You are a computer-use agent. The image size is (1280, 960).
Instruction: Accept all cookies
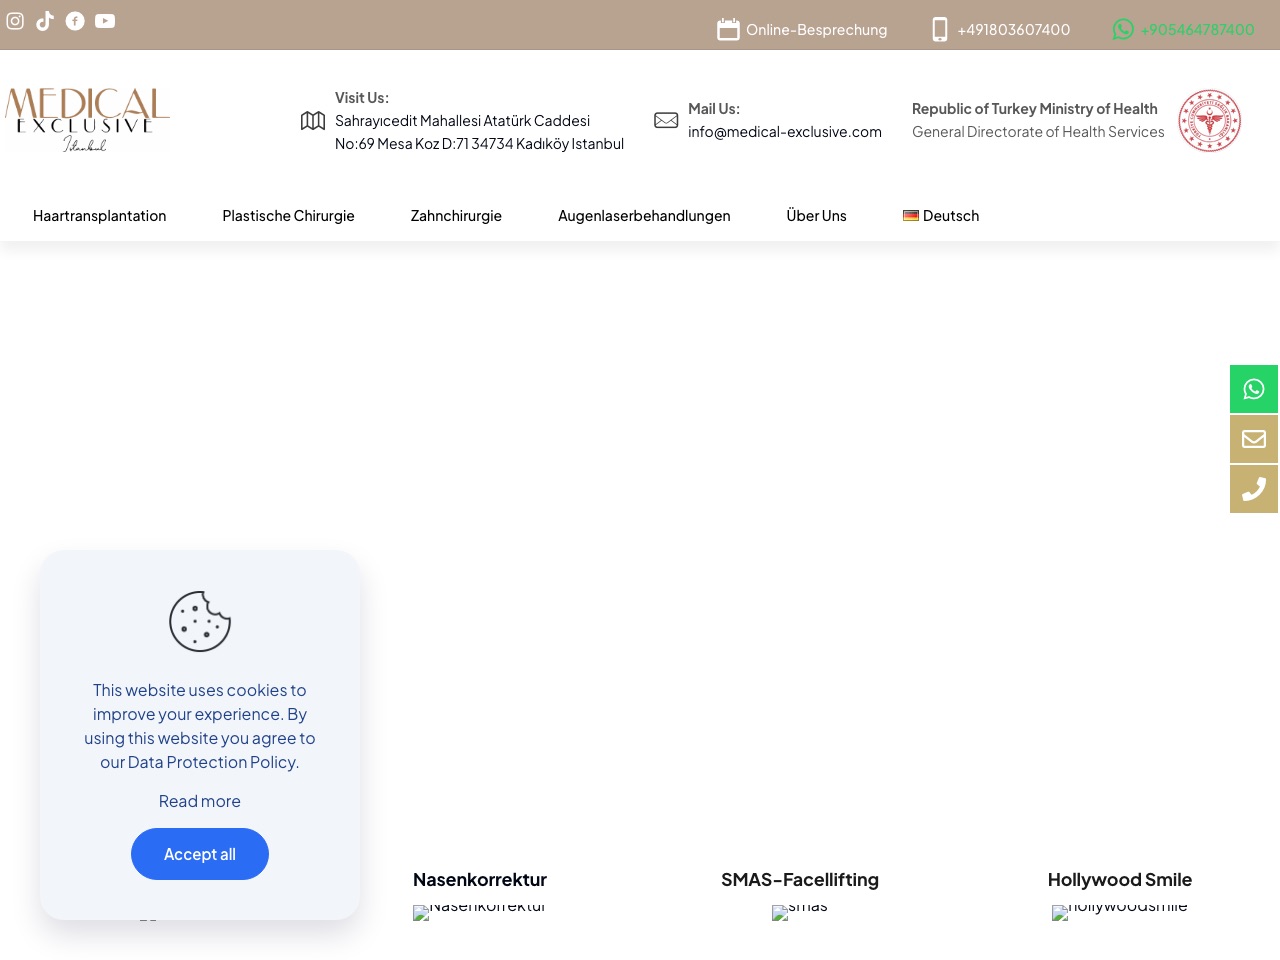coord(200,854)
